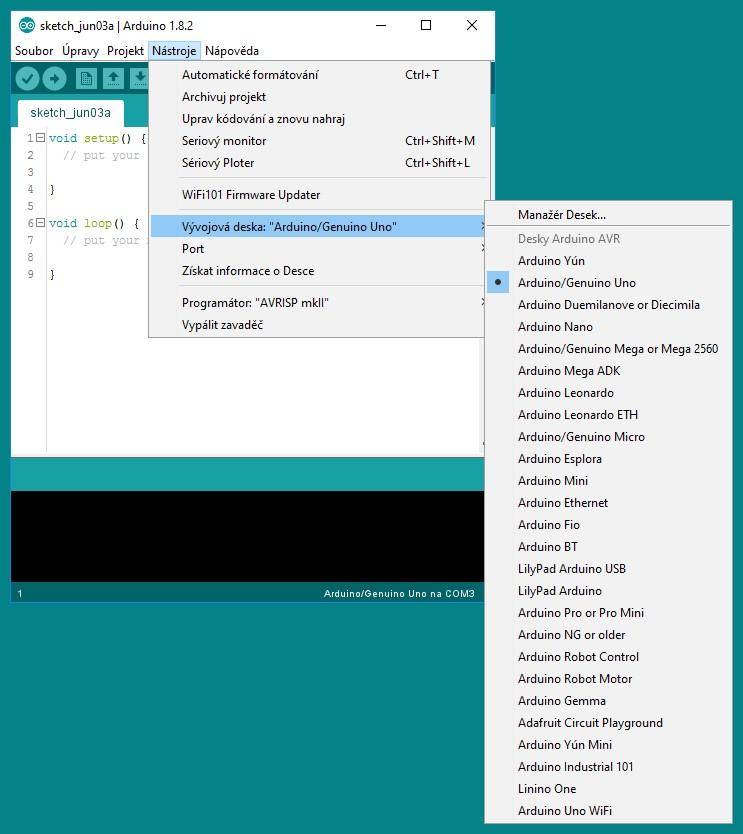Screen dimensions: 743x834
Task: Click code line 'void loop()'
Action: [x=94, y=223]
